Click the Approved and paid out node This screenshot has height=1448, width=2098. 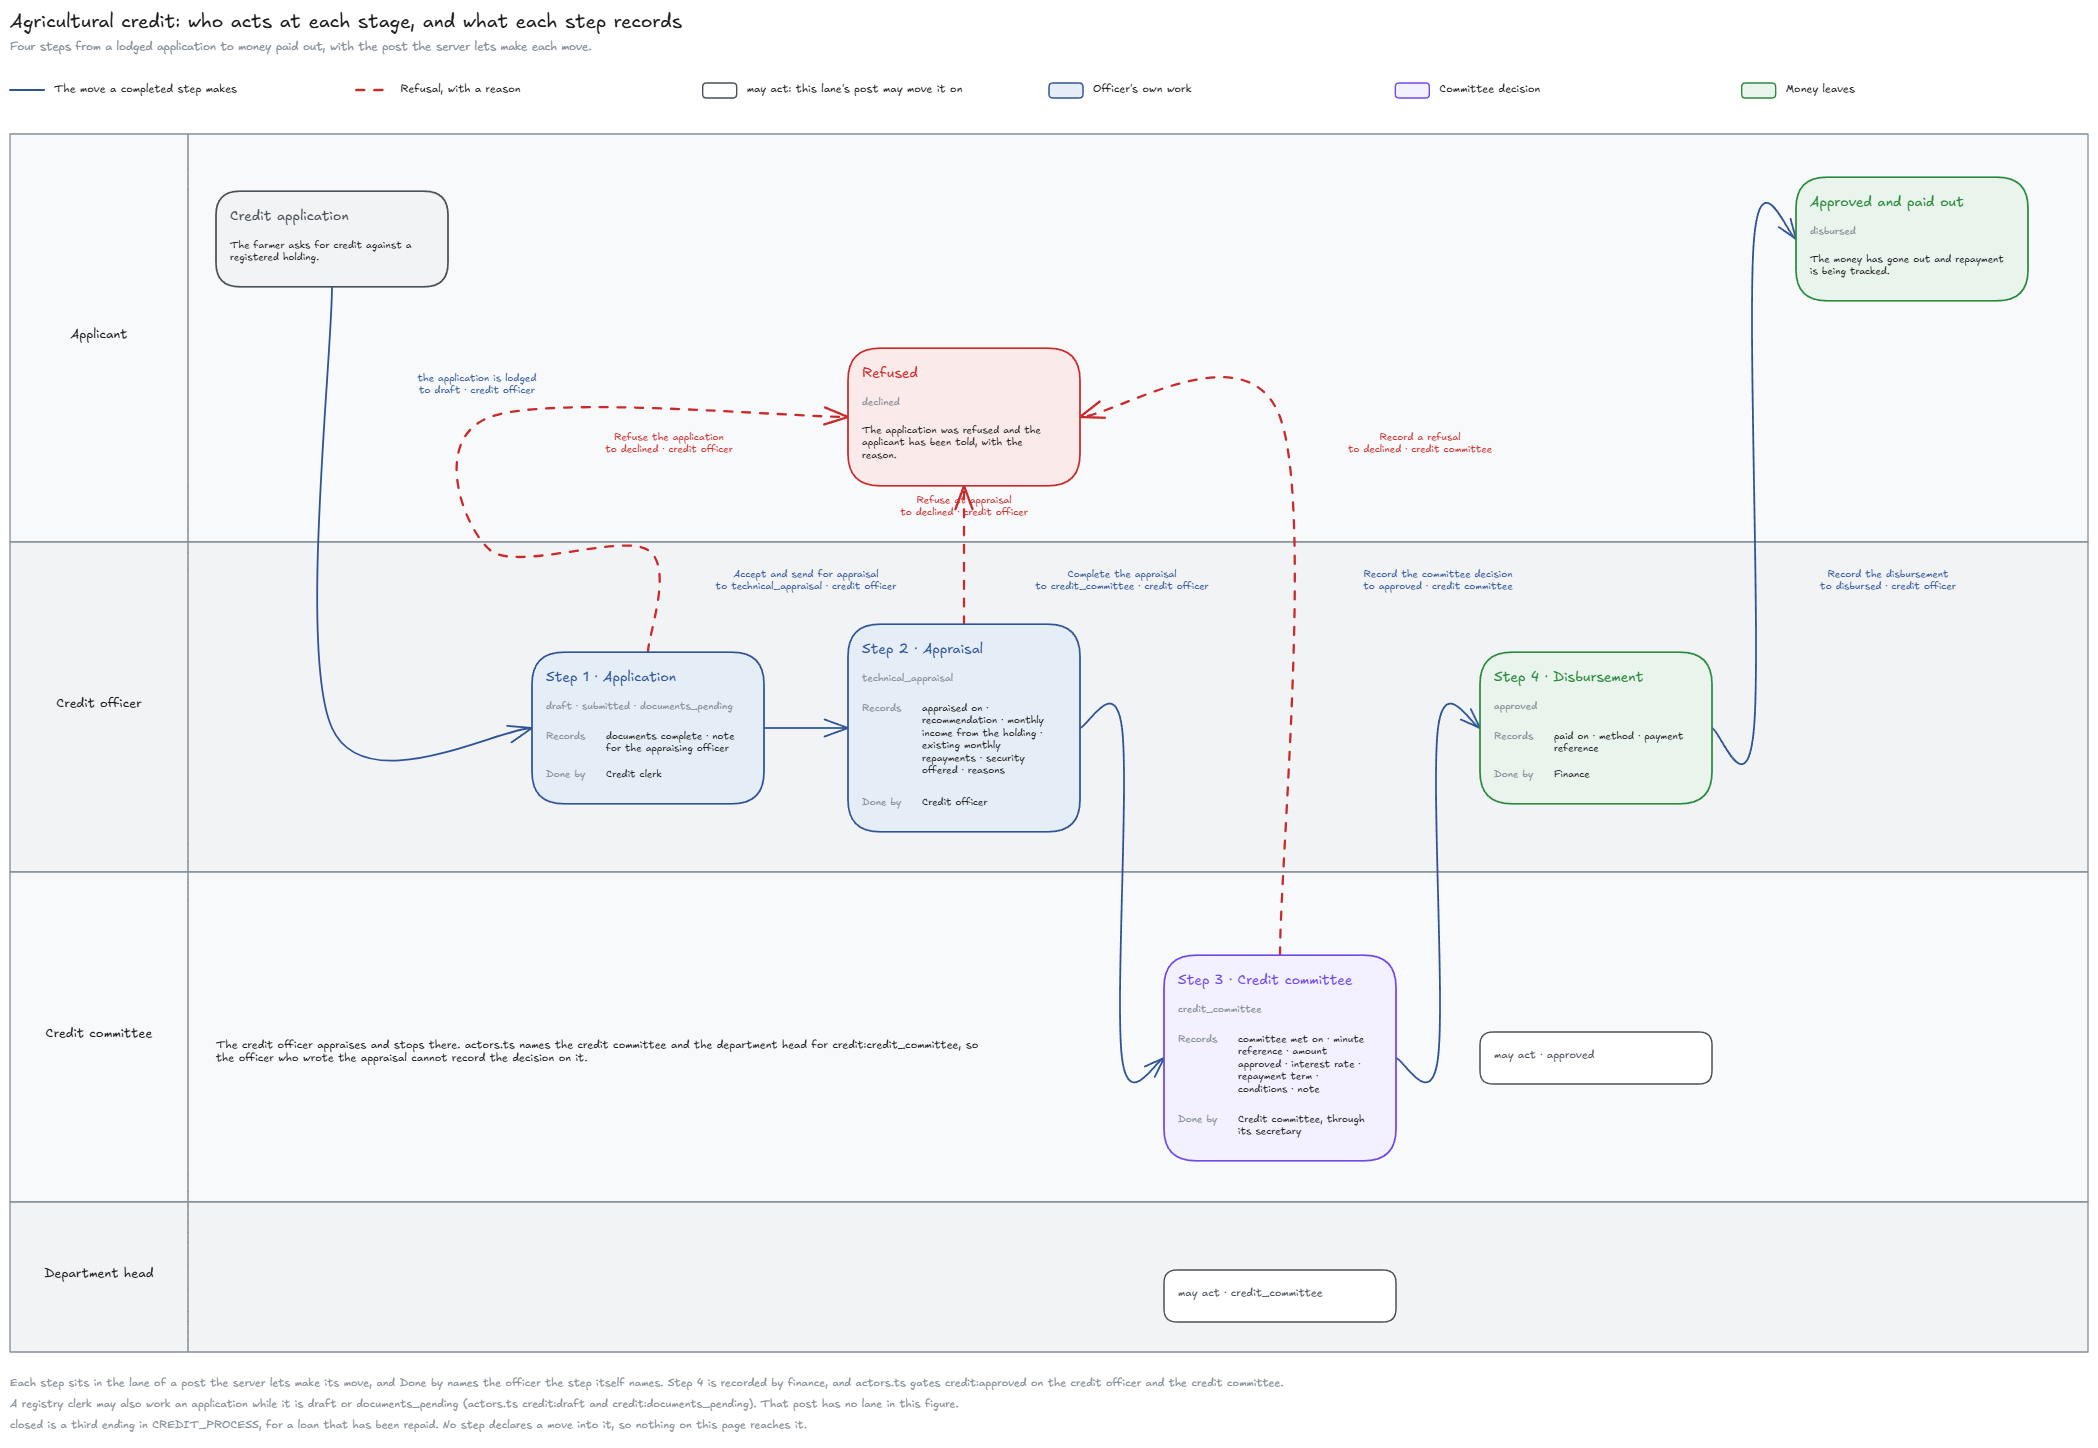1912,239
